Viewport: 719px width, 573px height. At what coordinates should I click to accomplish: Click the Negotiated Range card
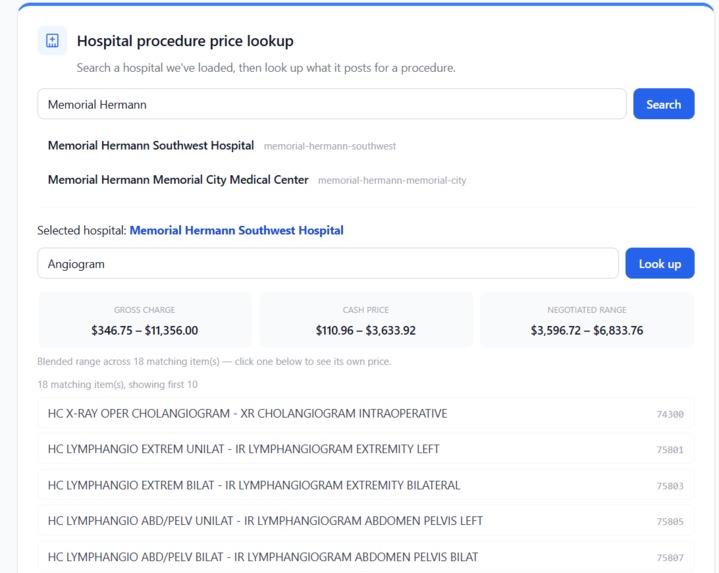point(587,320)
